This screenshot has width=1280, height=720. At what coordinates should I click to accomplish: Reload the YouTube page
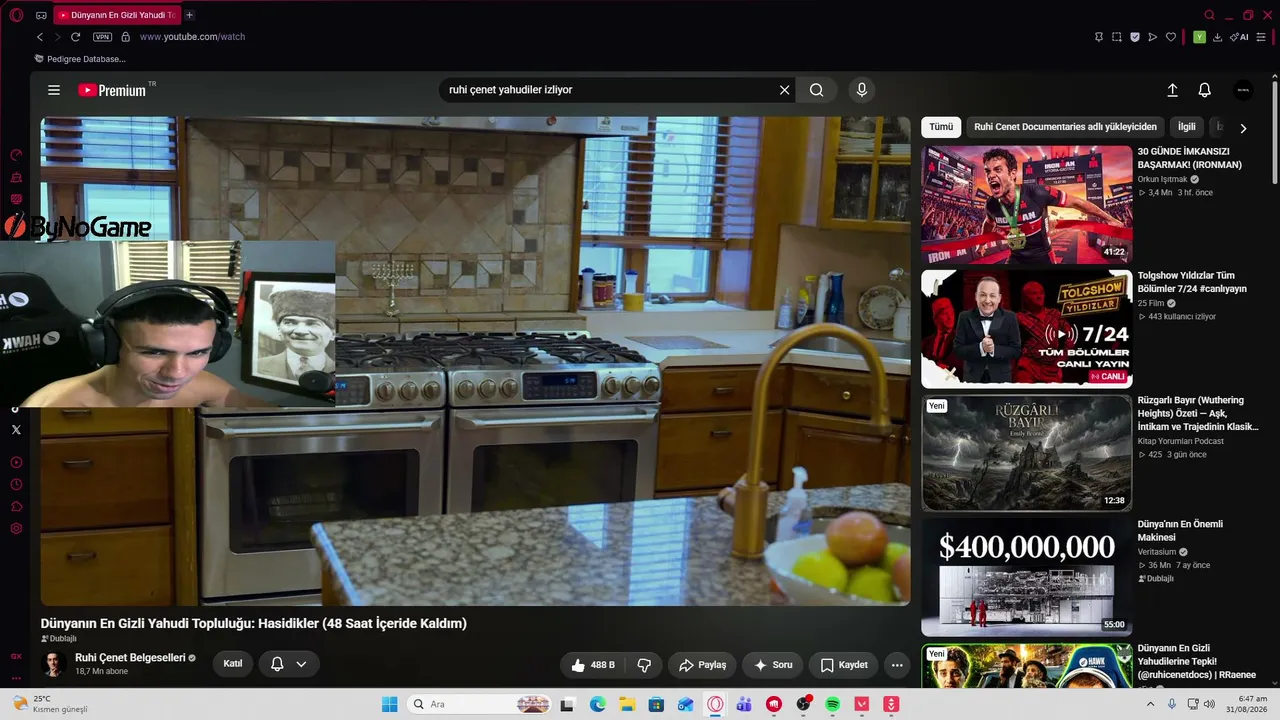pyautogui.click(x=75, y=37)
